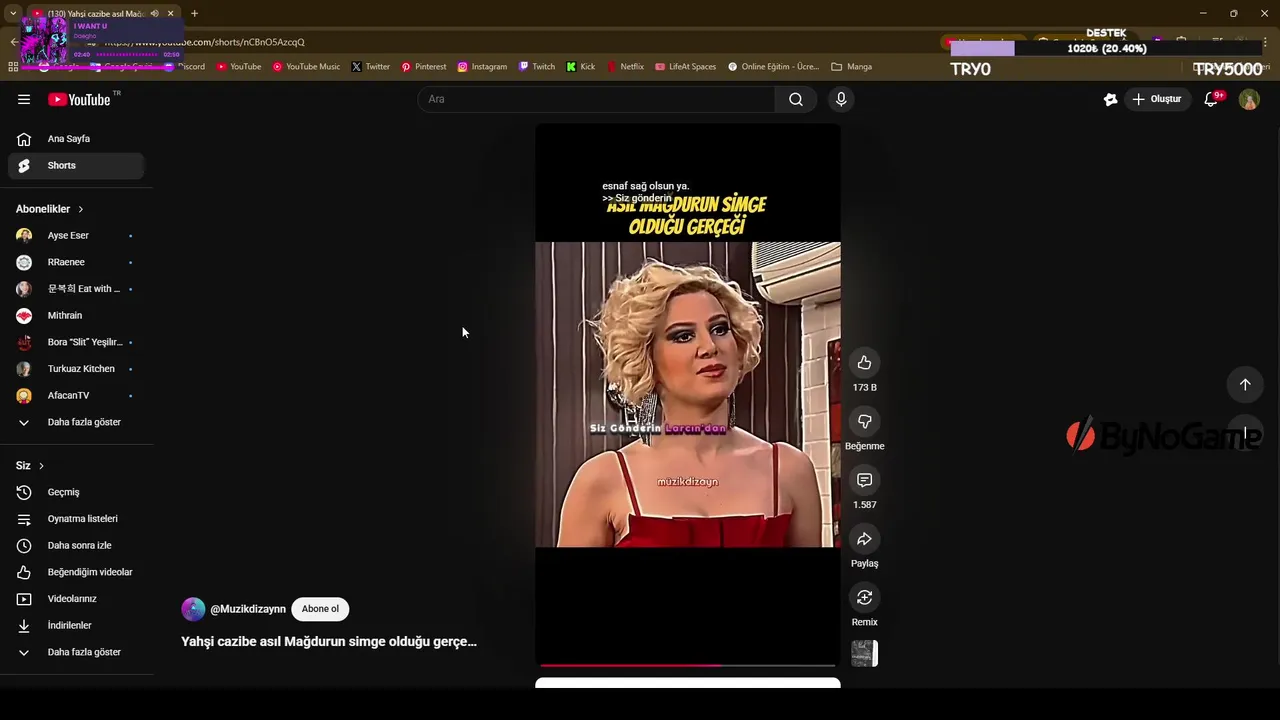Screen dimensions: 1280x720
Task: Open the tab search dropdown arrow
Action: pos(12,13)
